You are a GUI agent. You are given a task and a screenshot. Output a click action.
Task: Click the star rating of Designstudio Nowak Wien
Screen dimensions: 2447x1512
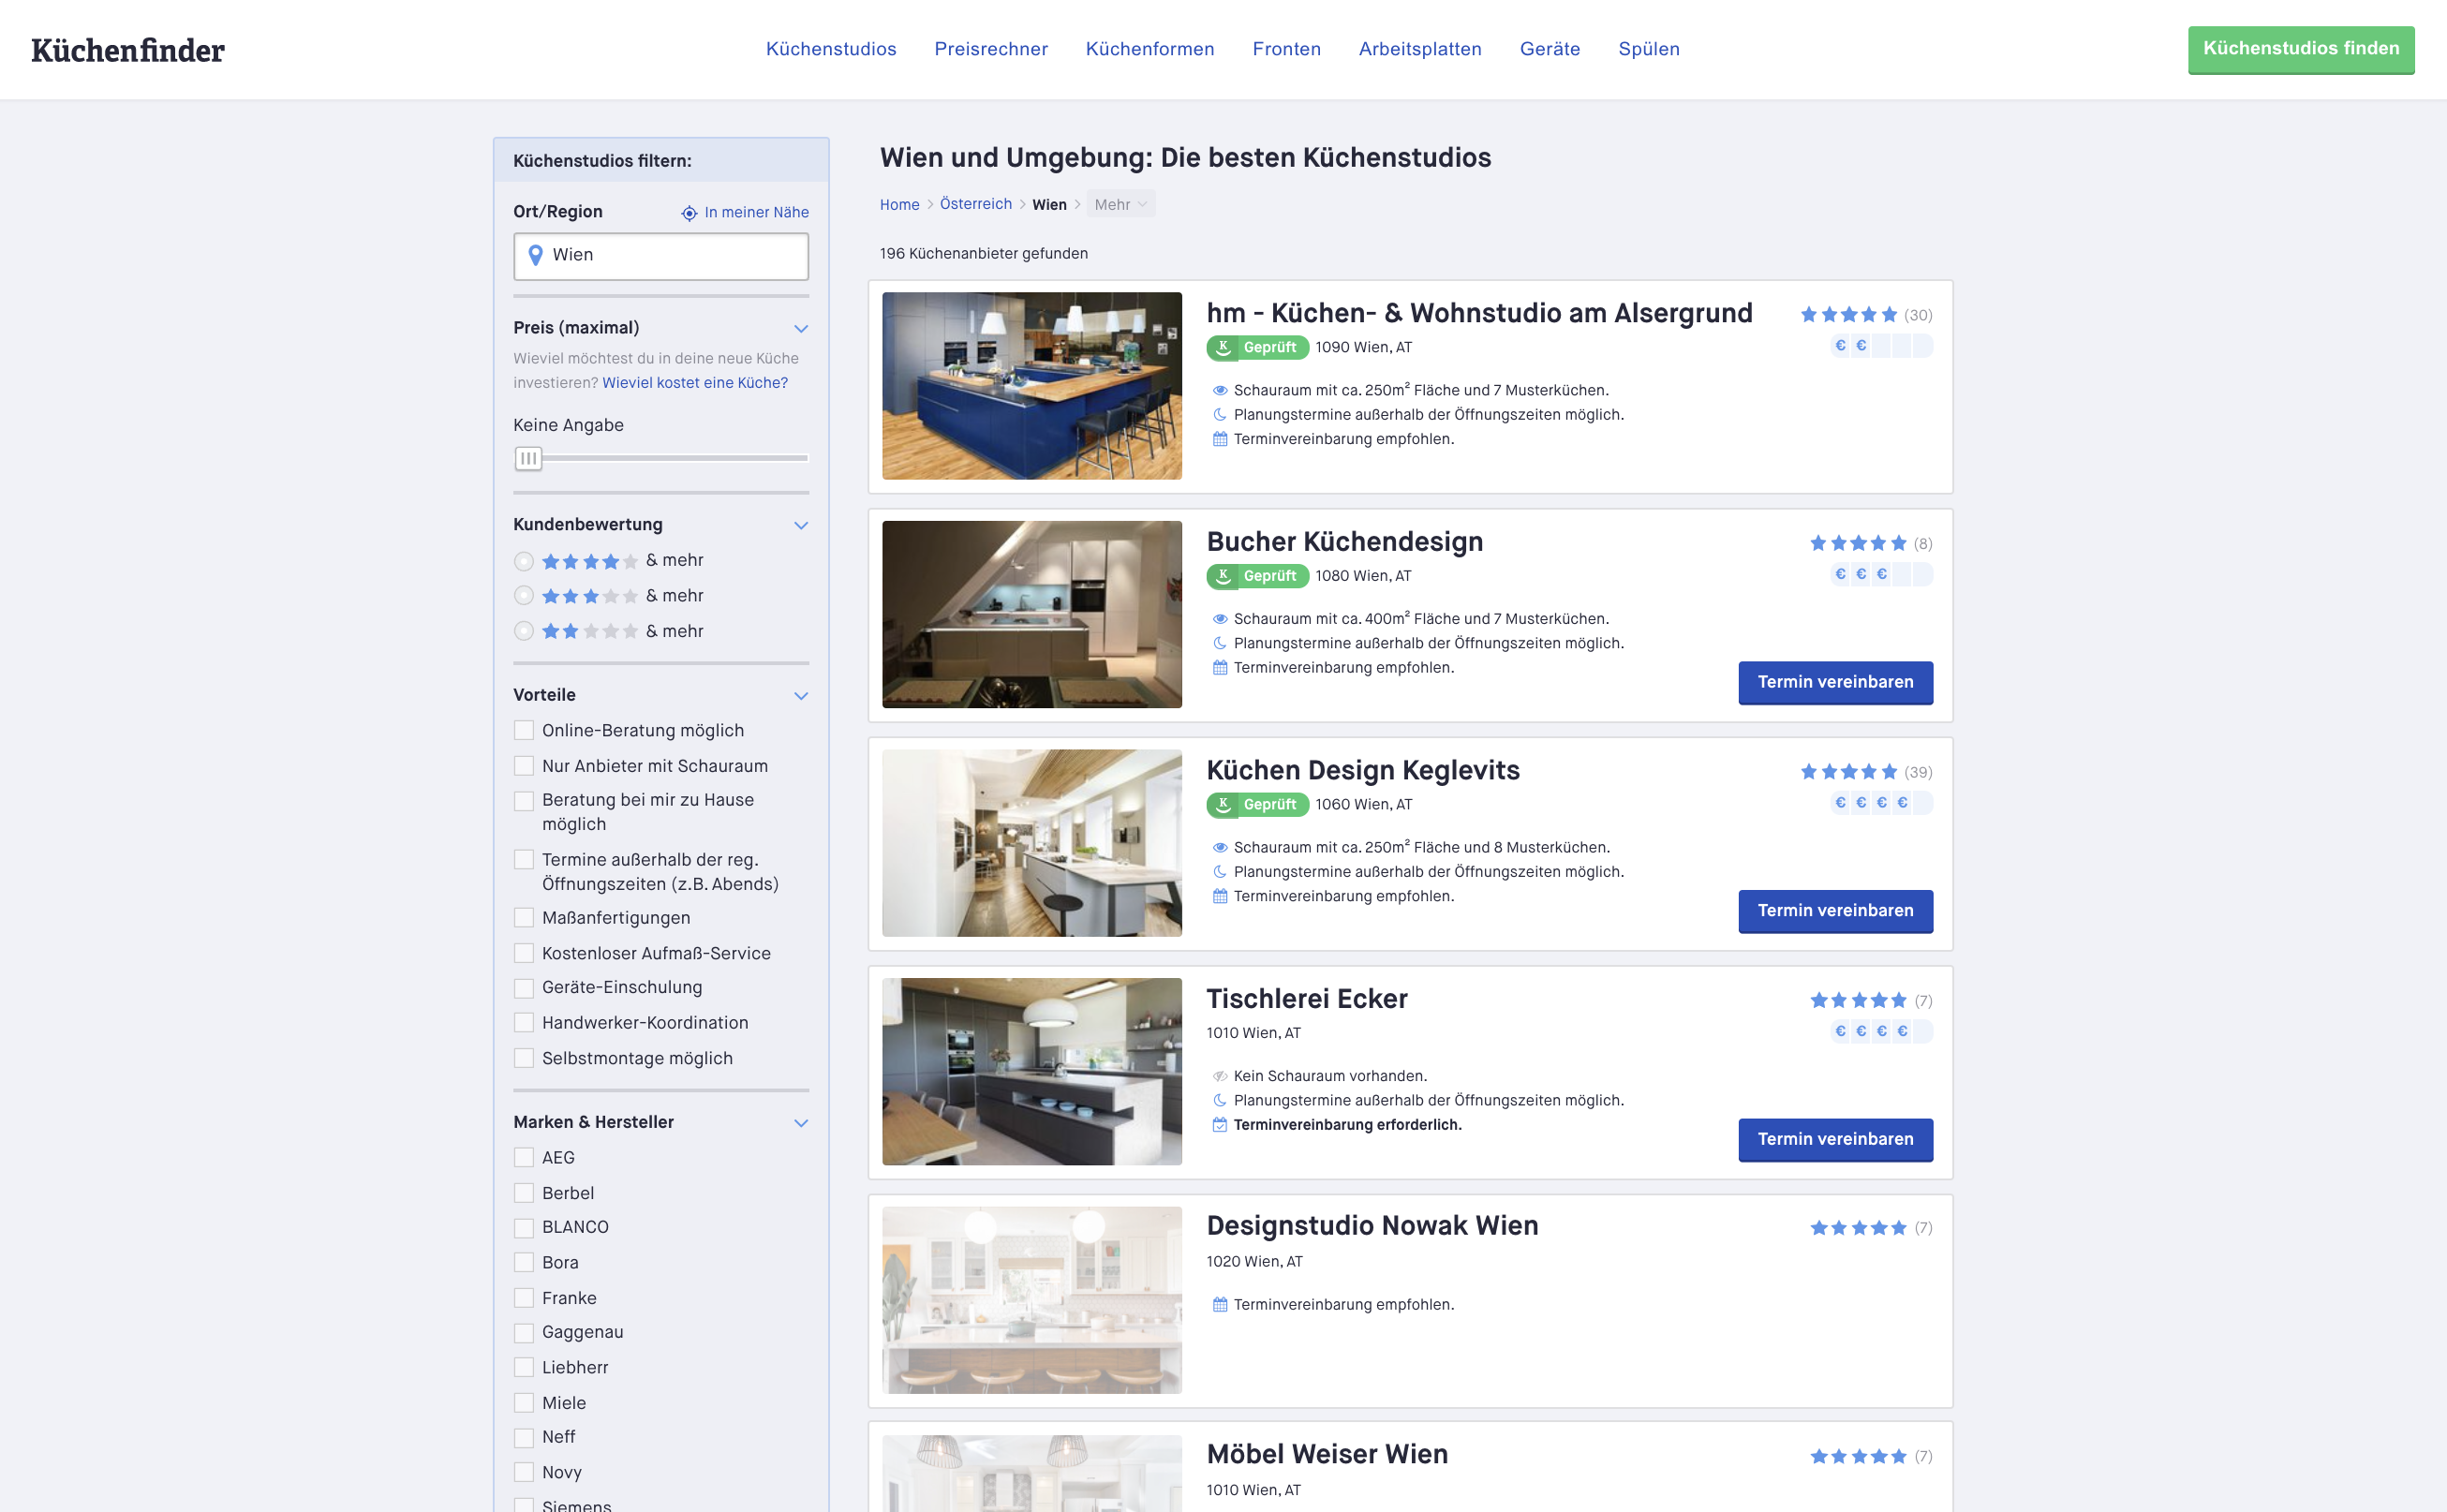[x=1858, y=1228]
